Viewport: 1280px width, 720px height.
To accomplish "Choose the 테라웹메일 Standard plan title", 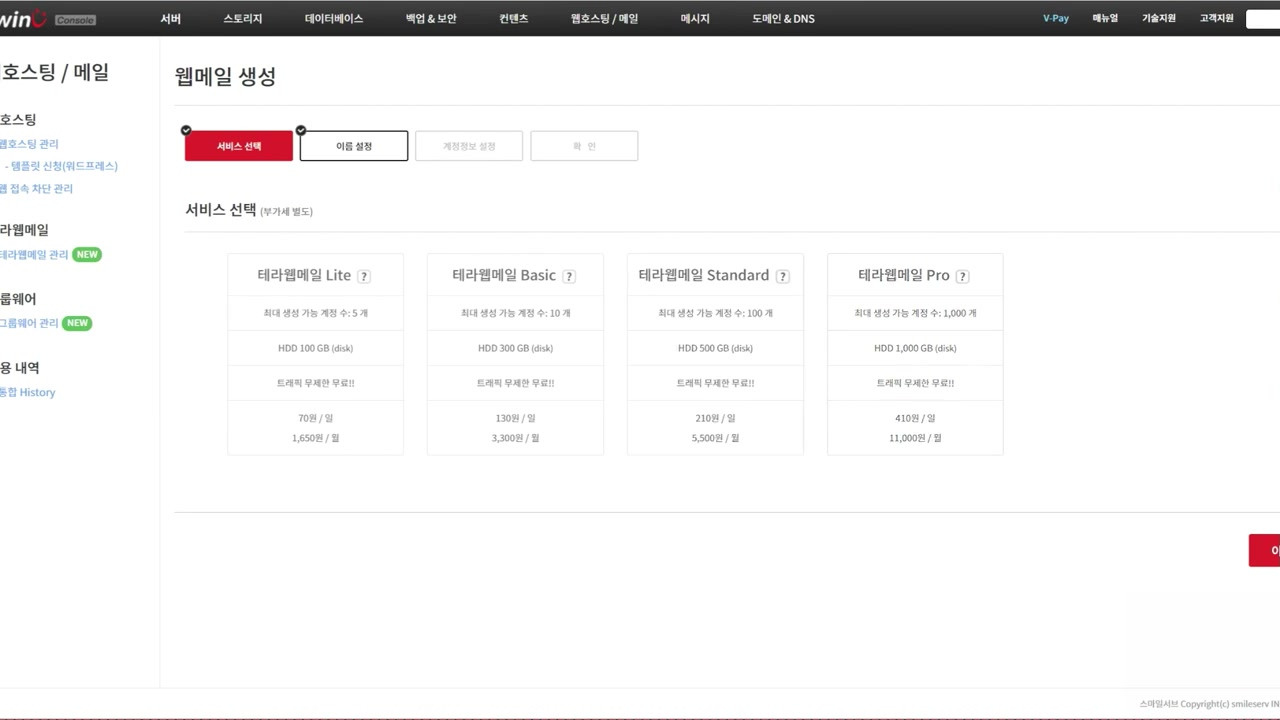I will point(704,276).
